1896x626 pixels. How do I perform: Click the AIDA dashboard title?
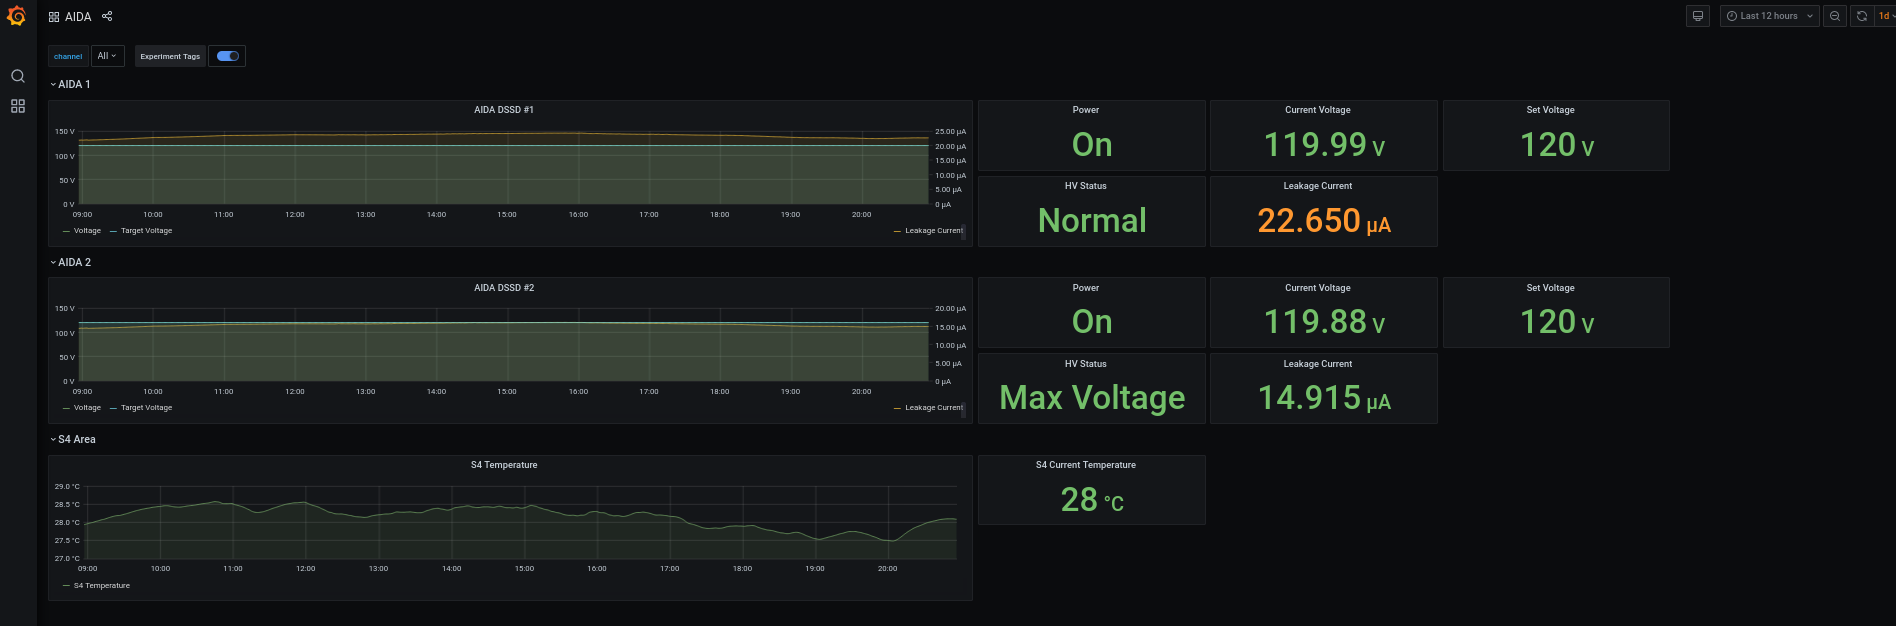(78, 17)
